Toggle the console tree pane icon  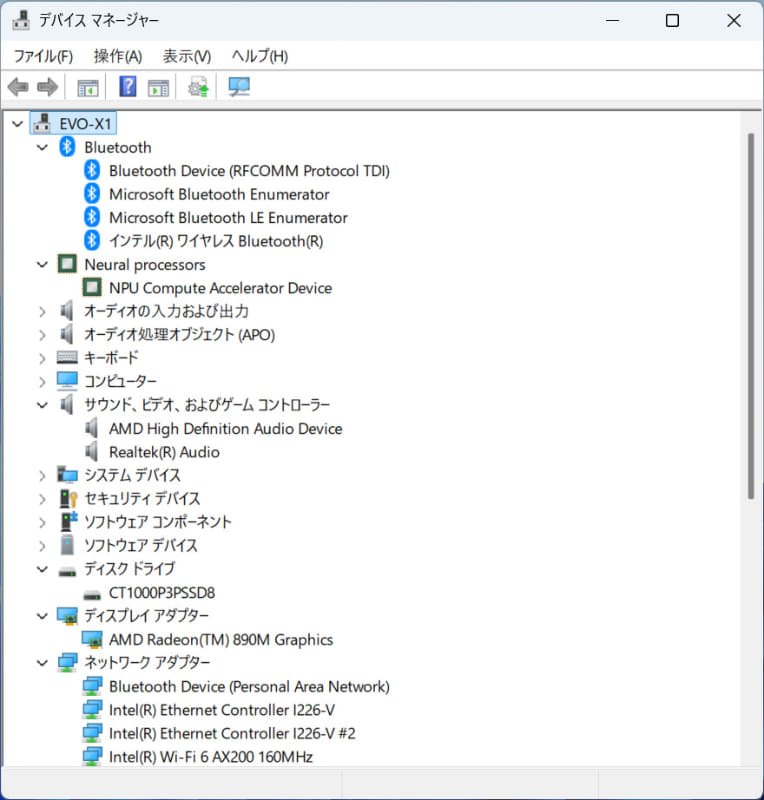click(x=88, y=87)
